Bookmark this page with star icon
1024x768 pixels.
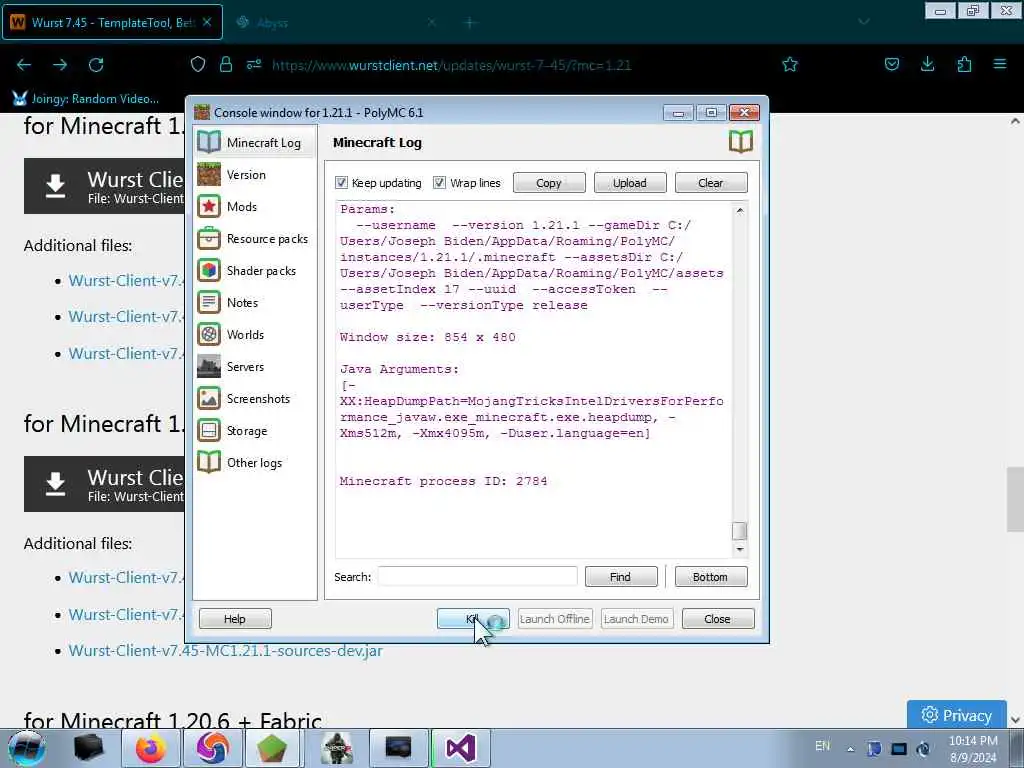790,64
